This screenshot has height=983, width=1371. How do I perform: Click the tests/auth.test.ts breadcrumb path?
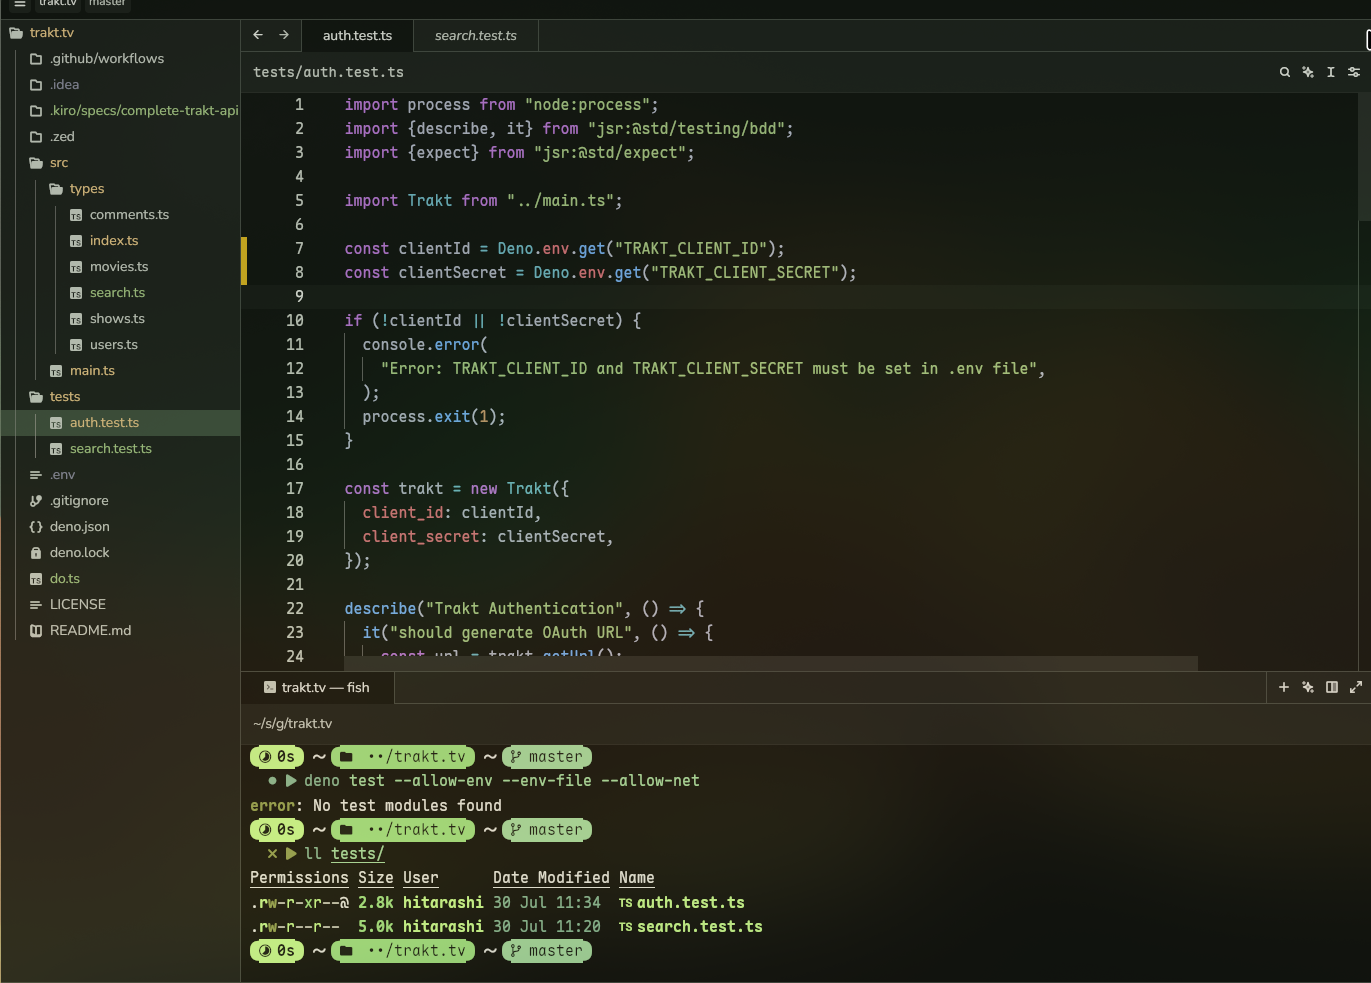tap(329, 72)
